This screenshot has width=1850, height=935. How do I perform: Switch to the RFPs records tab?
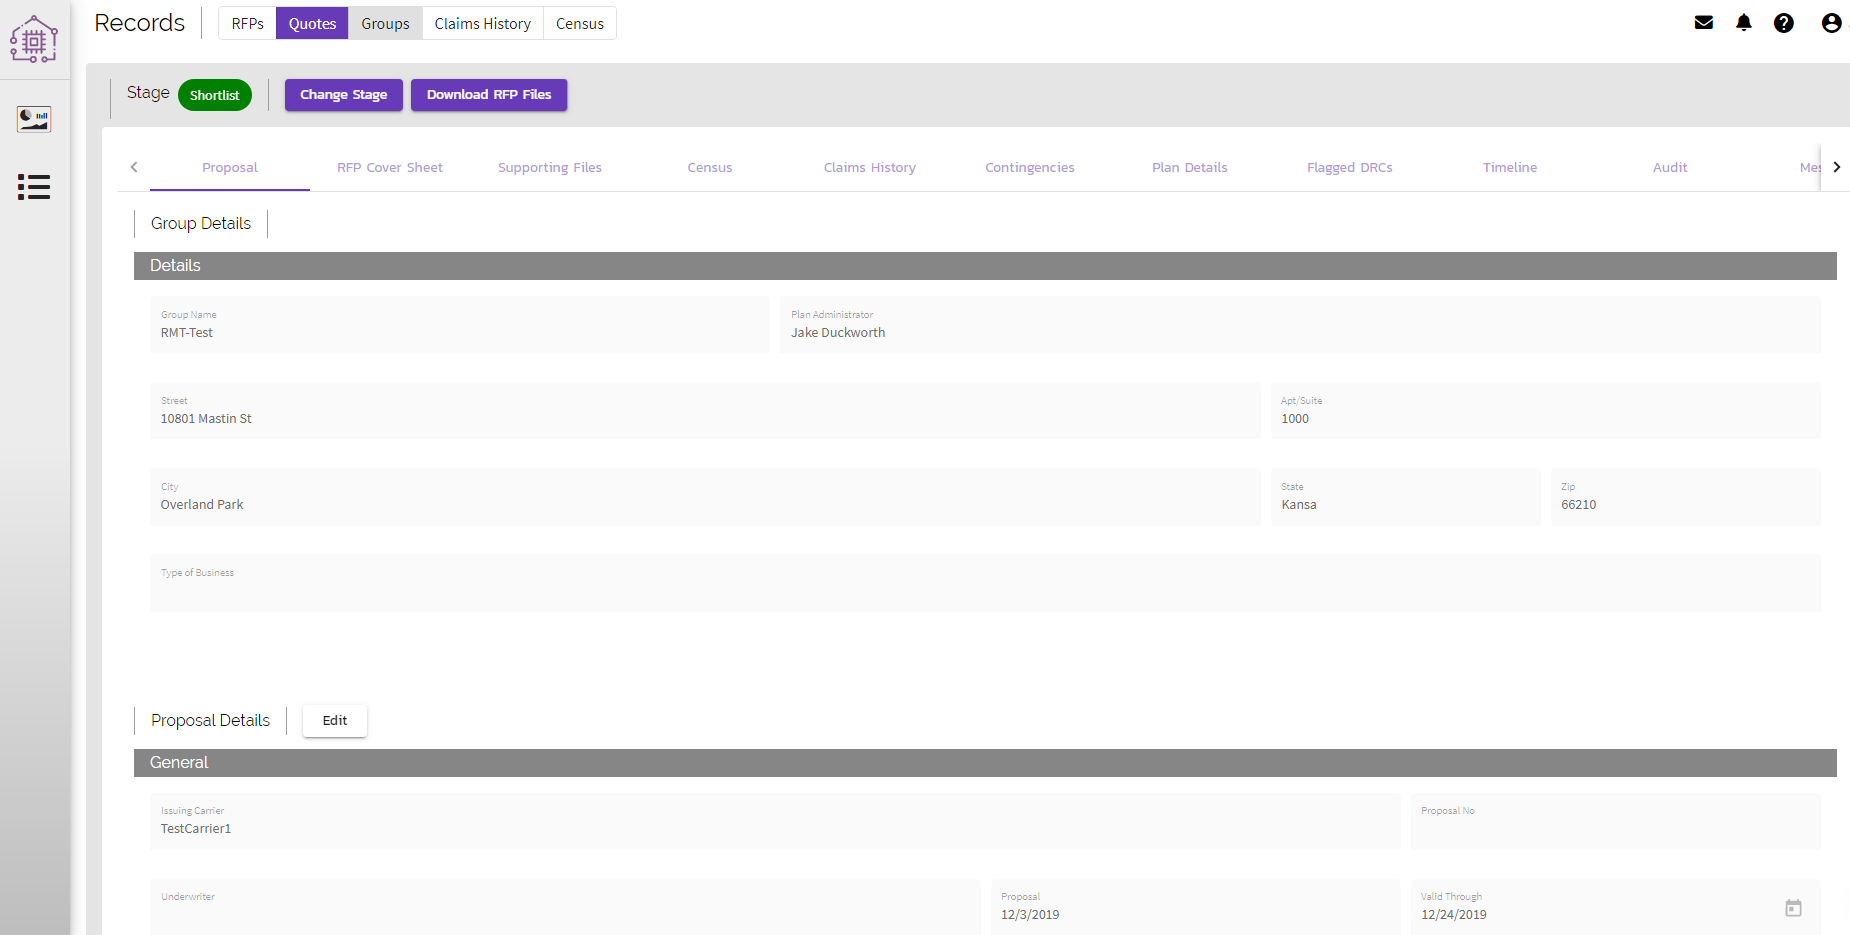click(247, 23)
